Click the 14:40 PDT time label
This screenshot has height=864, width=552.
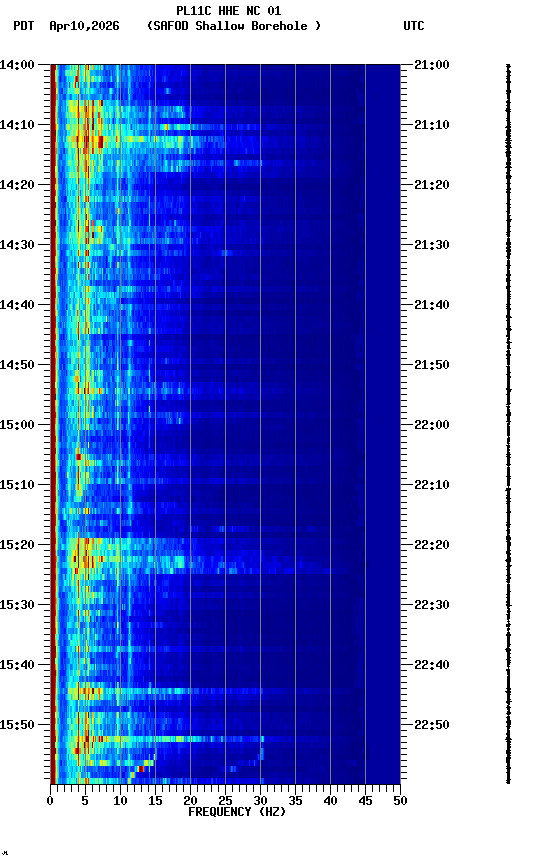coord(17,305)
